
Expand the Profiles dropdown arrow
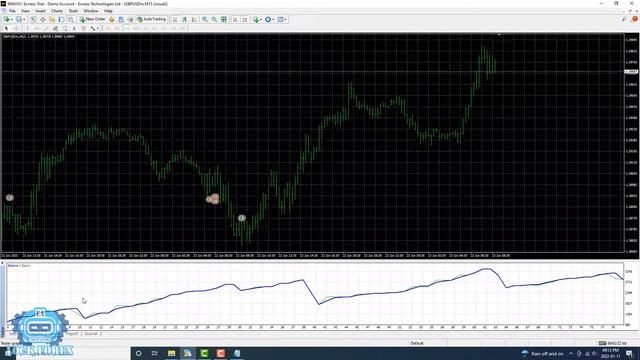pos(24,20)
